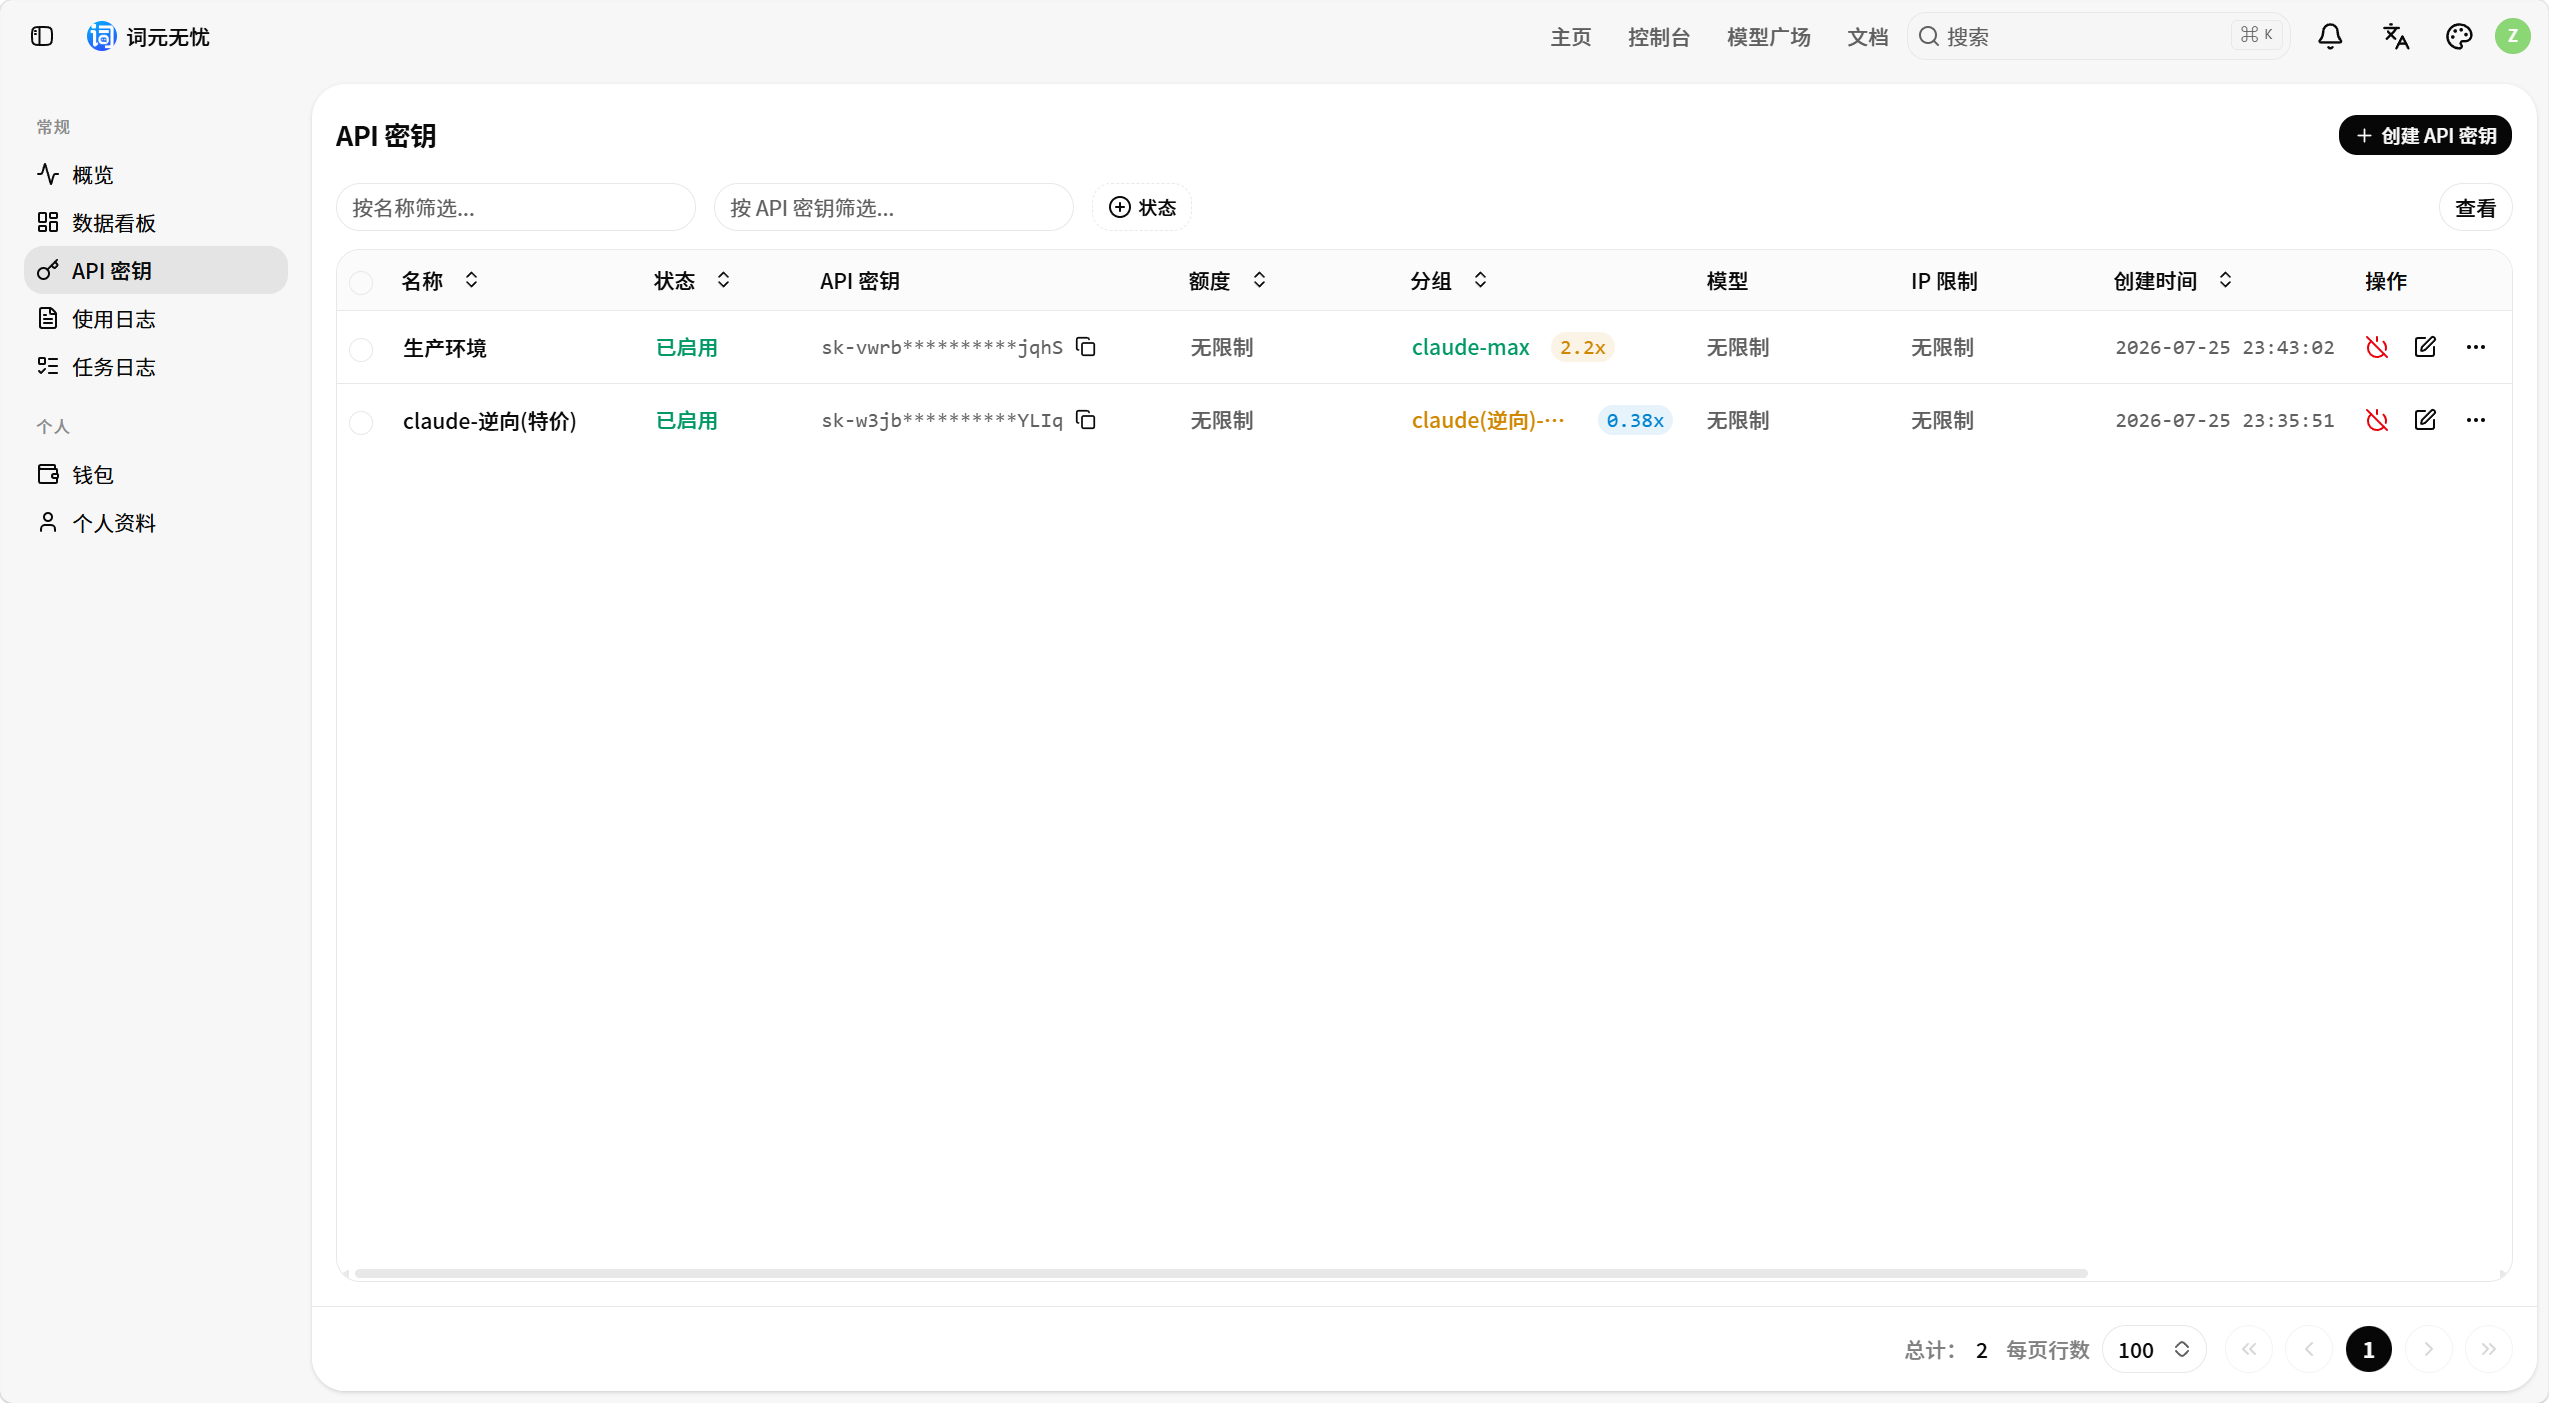Select API 密钥 in the sidebar

coord(156,270)
